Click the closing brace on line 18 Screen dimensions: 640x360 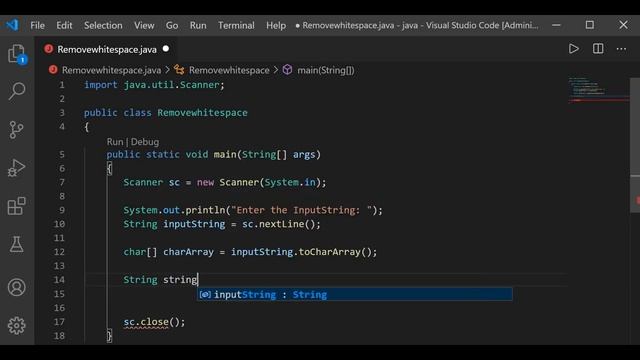109,336
